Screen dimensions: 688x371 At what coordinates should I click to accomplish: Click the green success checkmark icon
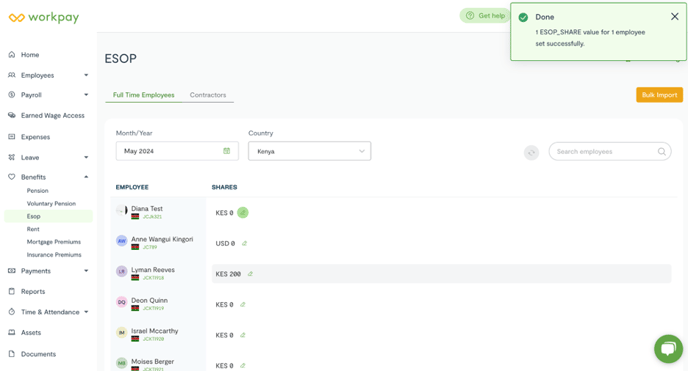tap(523, 18)
